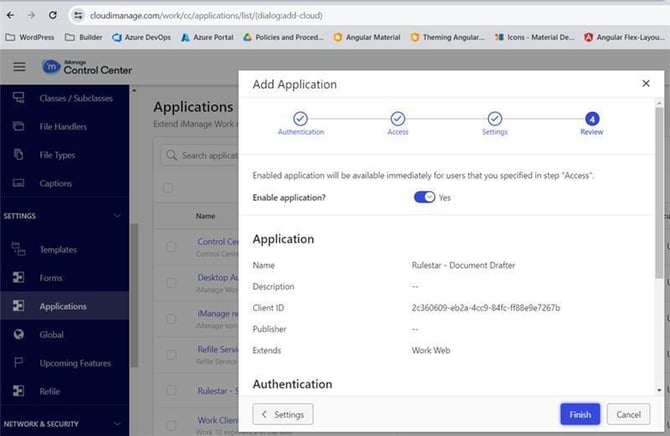Jump to the Access step
The image size is (670, 436).
click(397, 119)
